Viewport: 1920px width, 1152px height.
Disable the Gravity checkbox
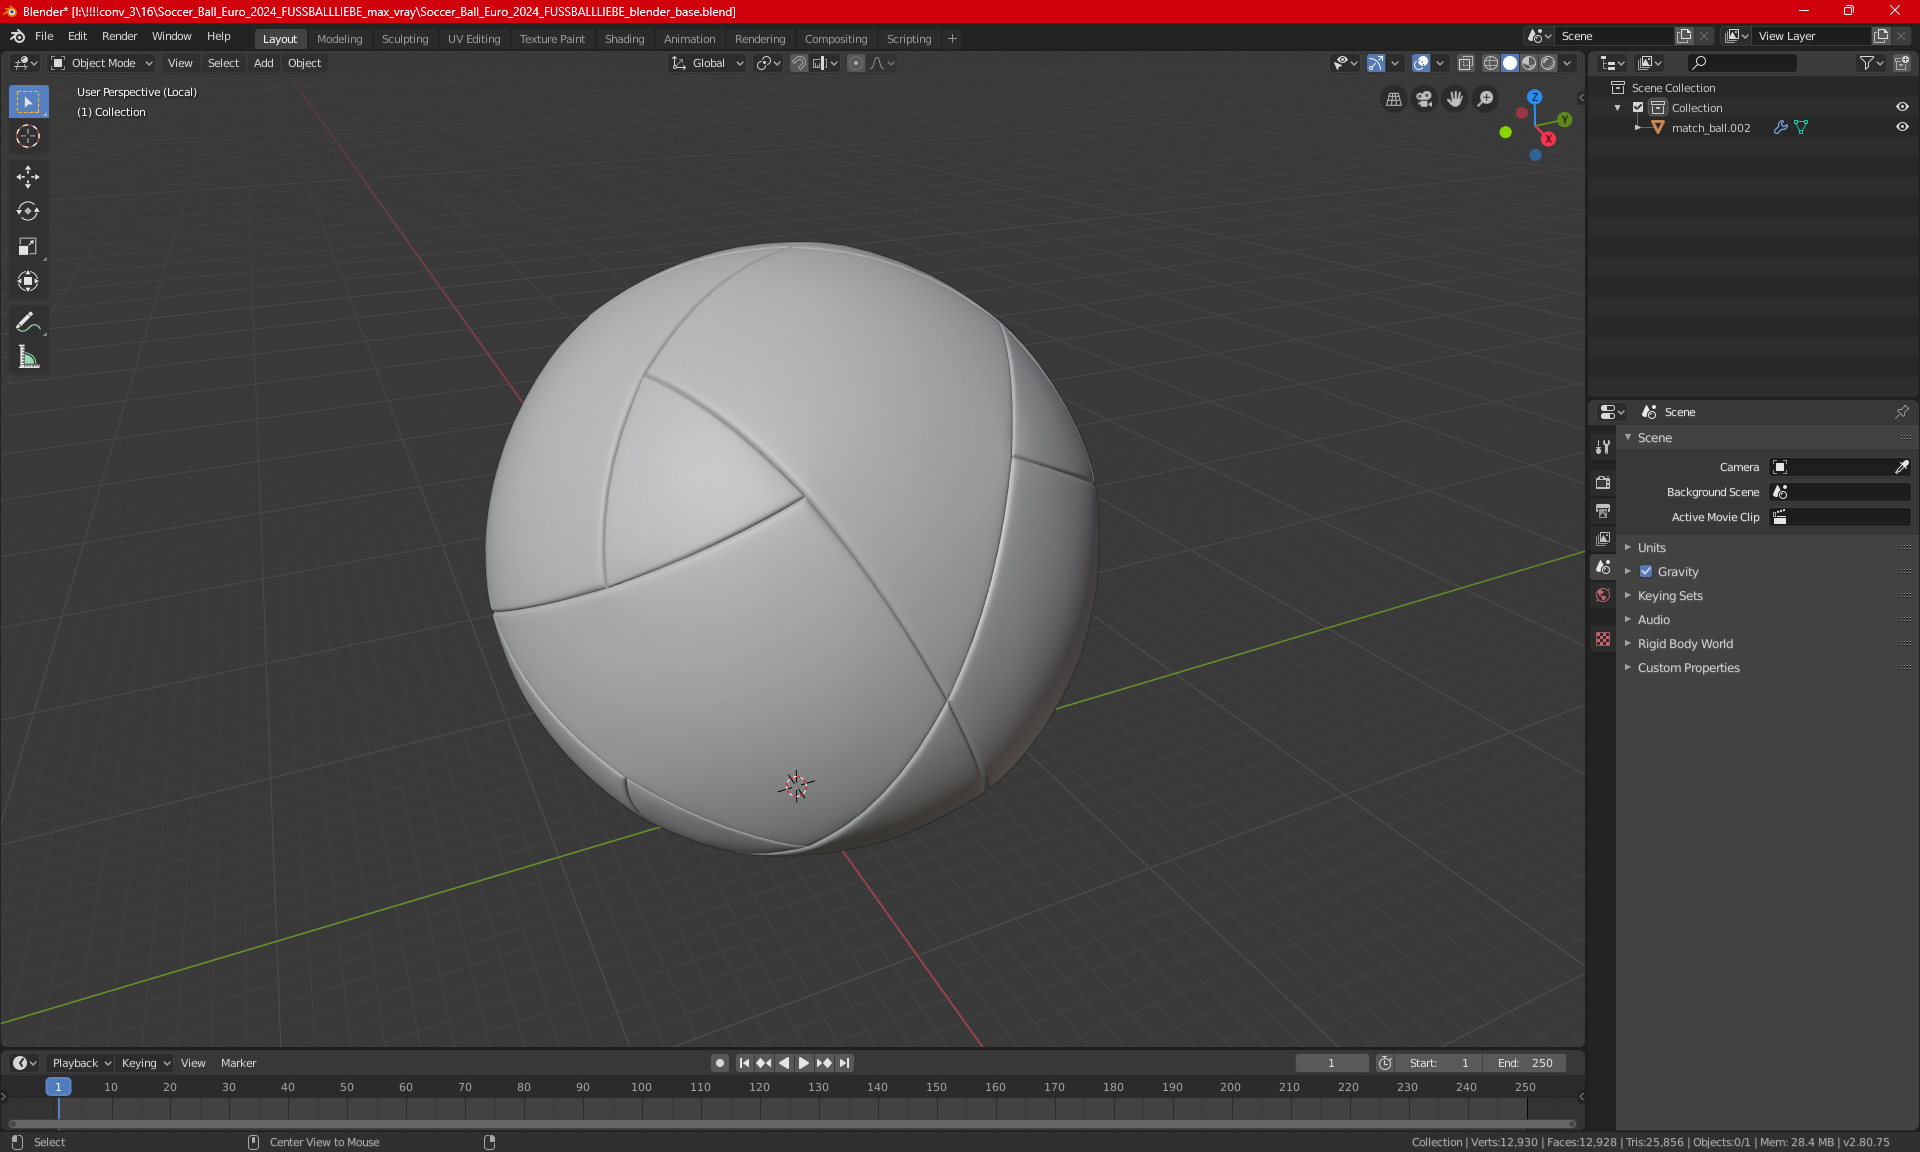click(1646, 572)
